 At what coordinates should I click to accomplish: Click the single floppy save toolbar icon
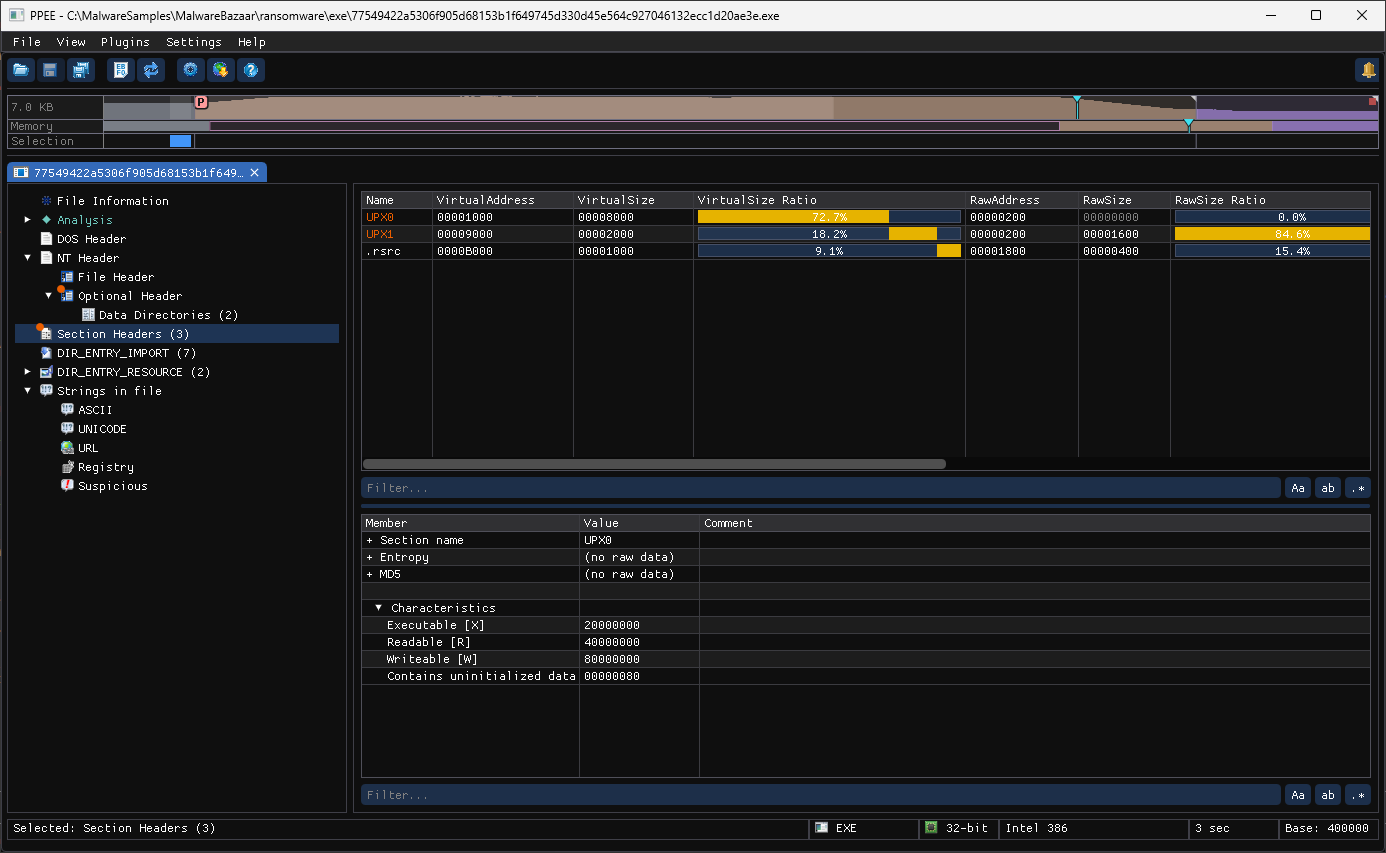pyautogui.click(x=50, y=70)
